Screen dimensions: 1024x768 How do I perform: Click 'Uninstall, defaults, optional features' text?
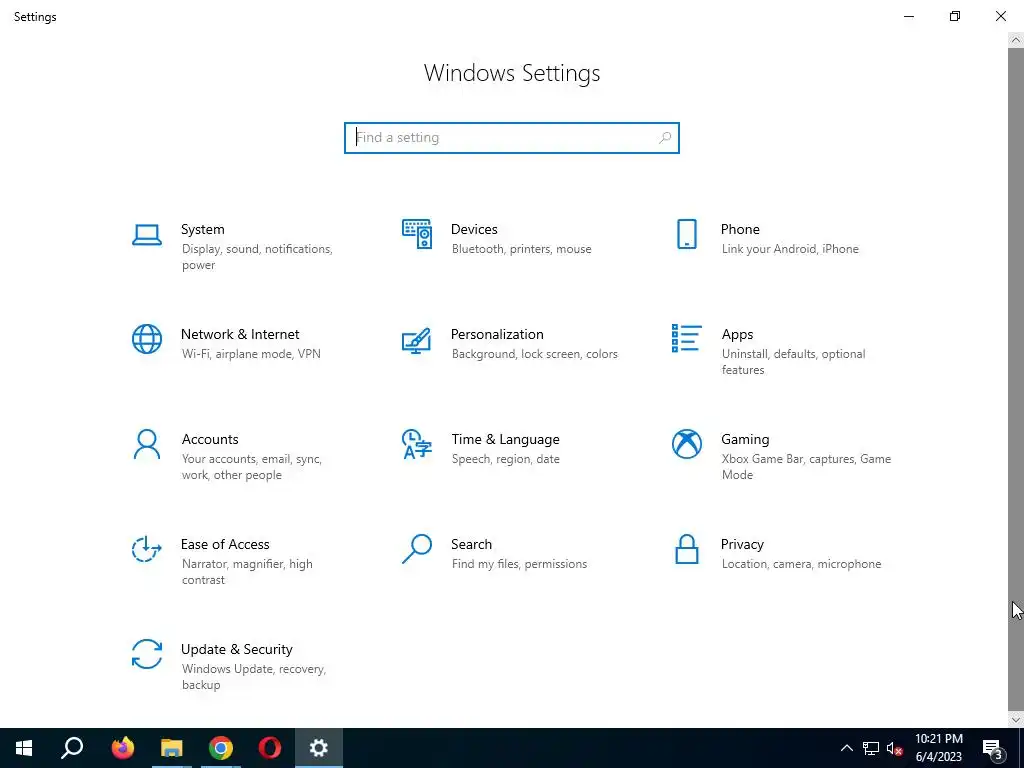click(793, 362)
